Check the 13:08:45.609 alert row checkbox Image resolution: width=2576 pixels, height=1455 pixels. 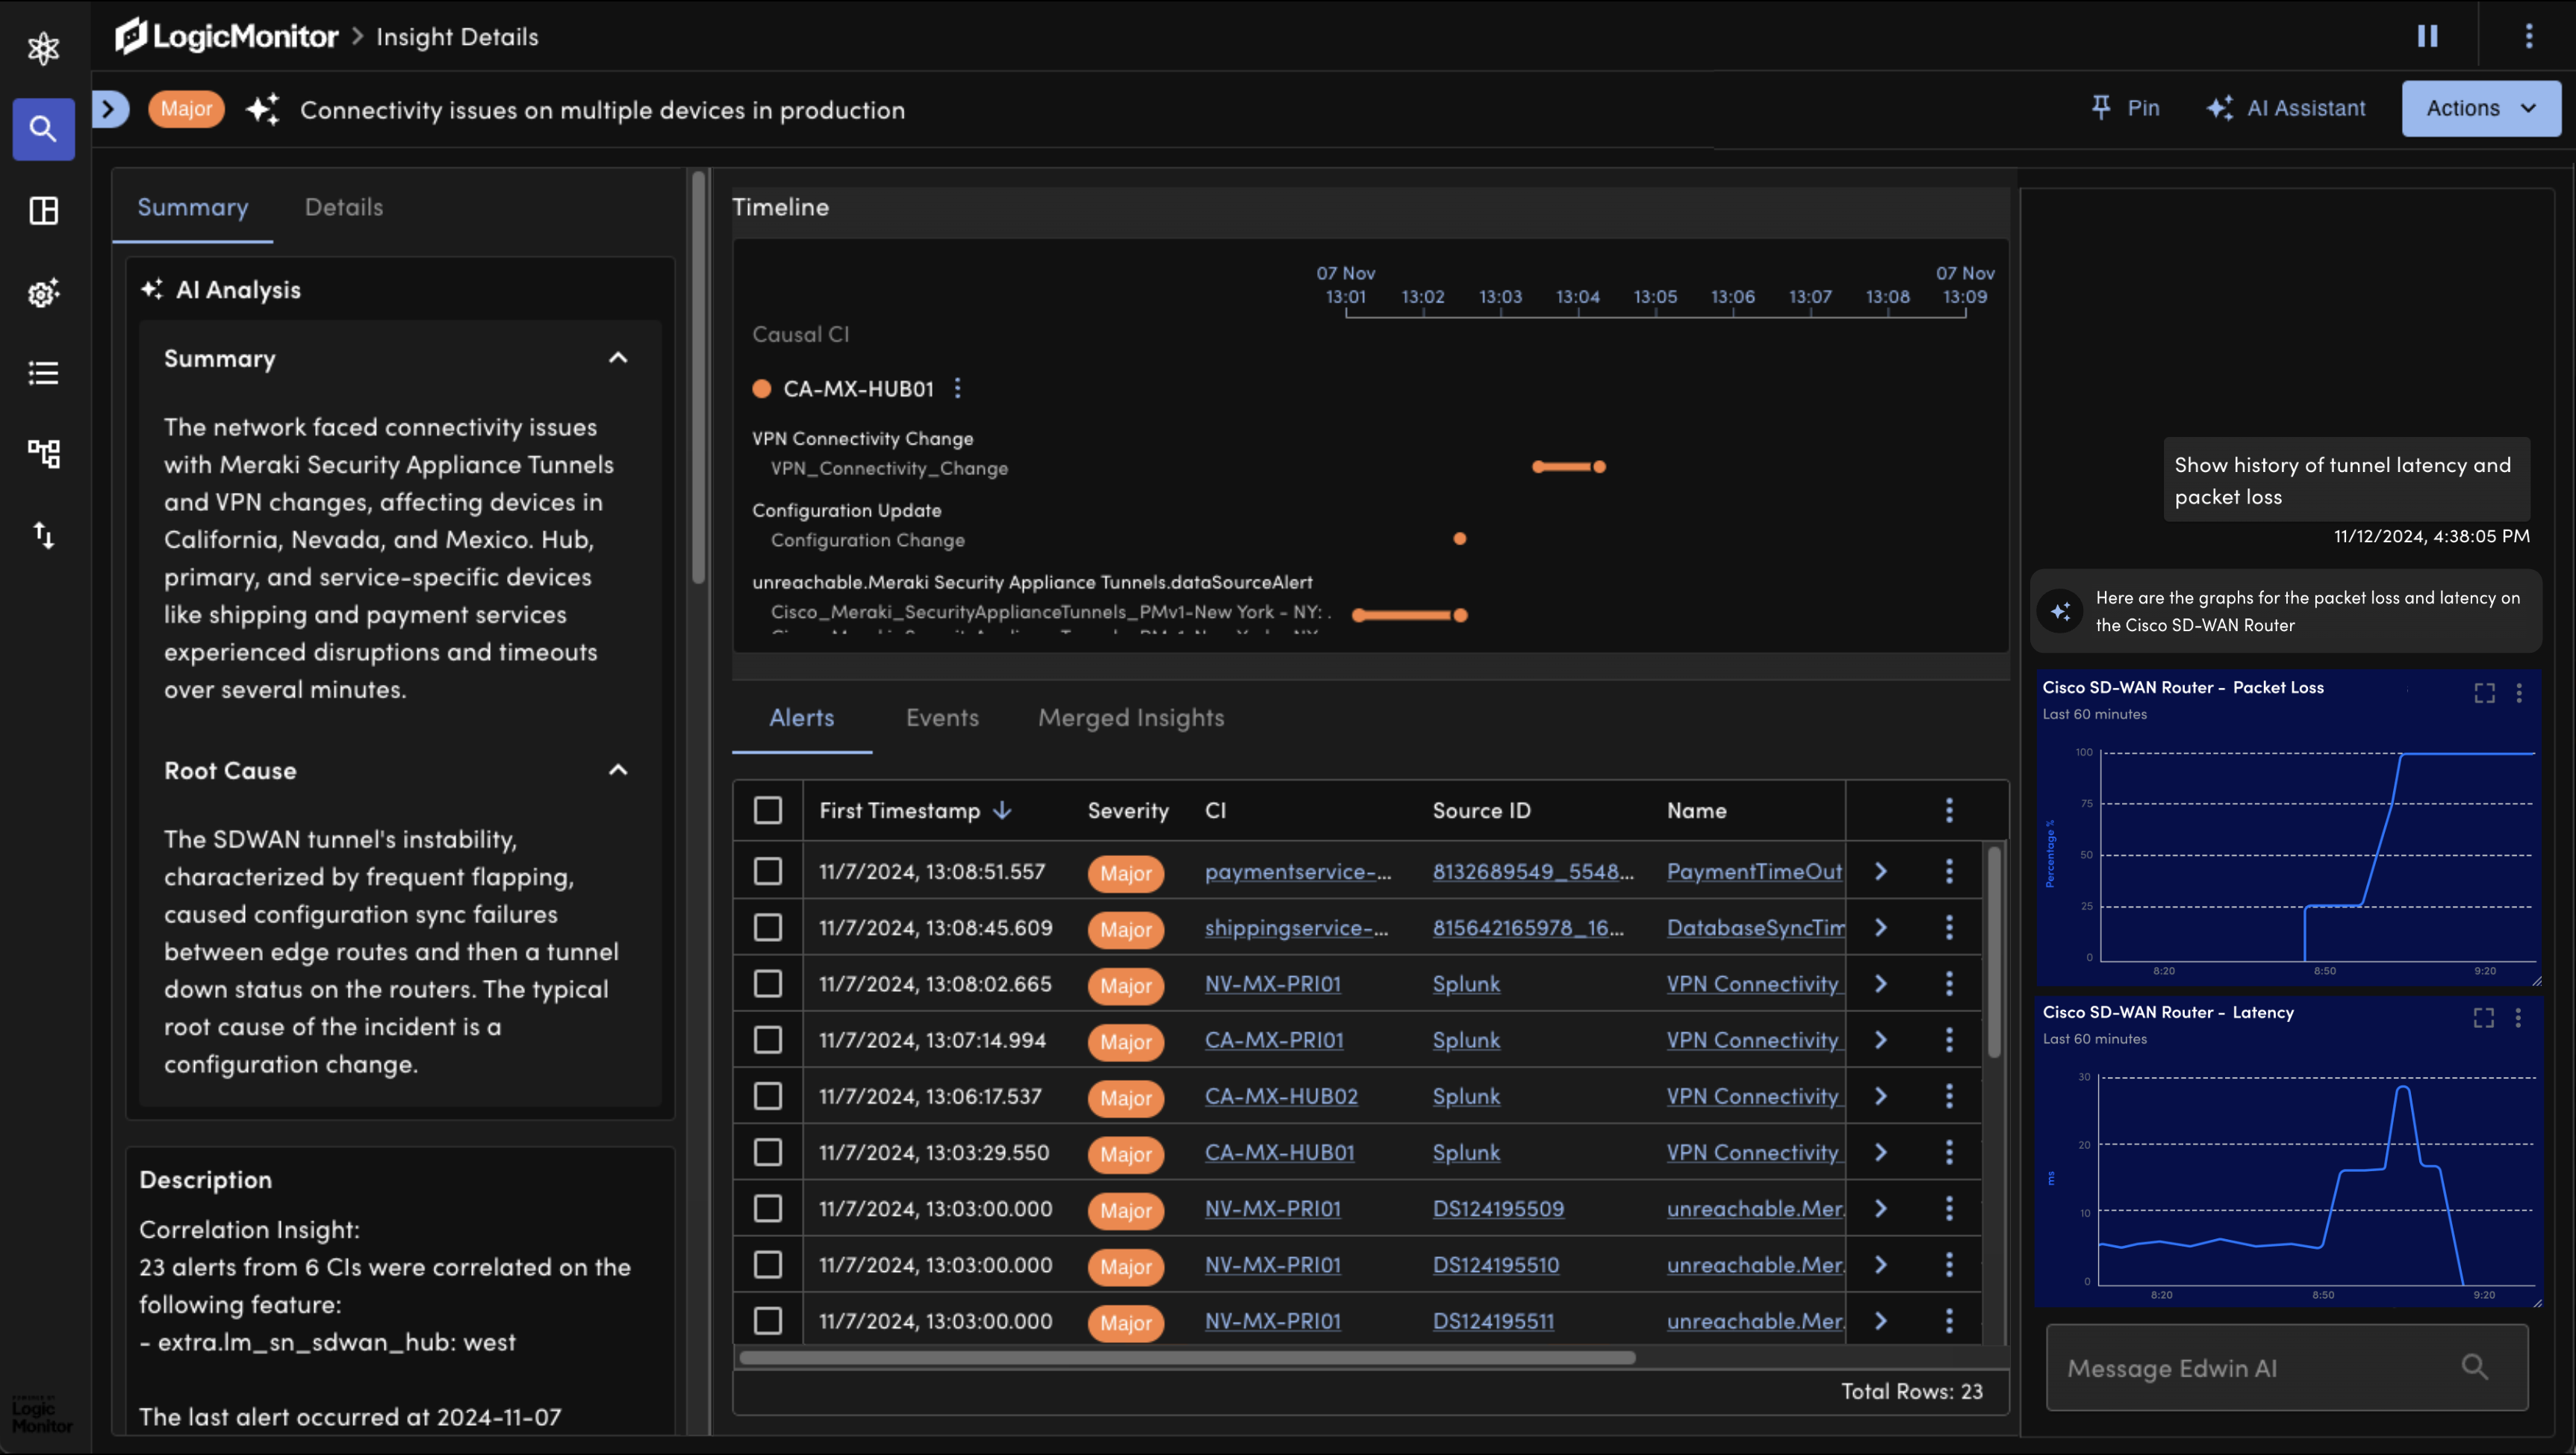click(768, 928)
